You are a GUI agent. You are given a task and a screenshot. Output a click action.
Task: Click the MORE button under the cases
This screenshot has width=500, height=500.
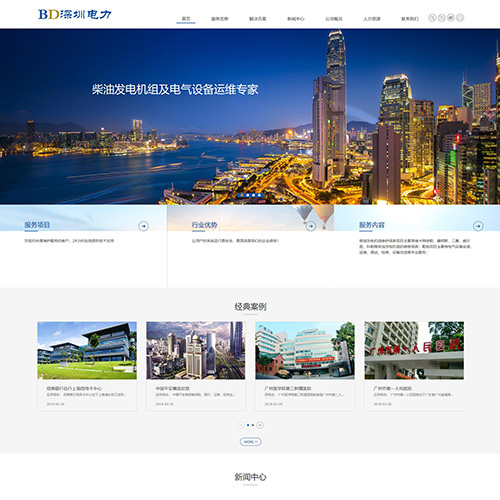point(251,442)
